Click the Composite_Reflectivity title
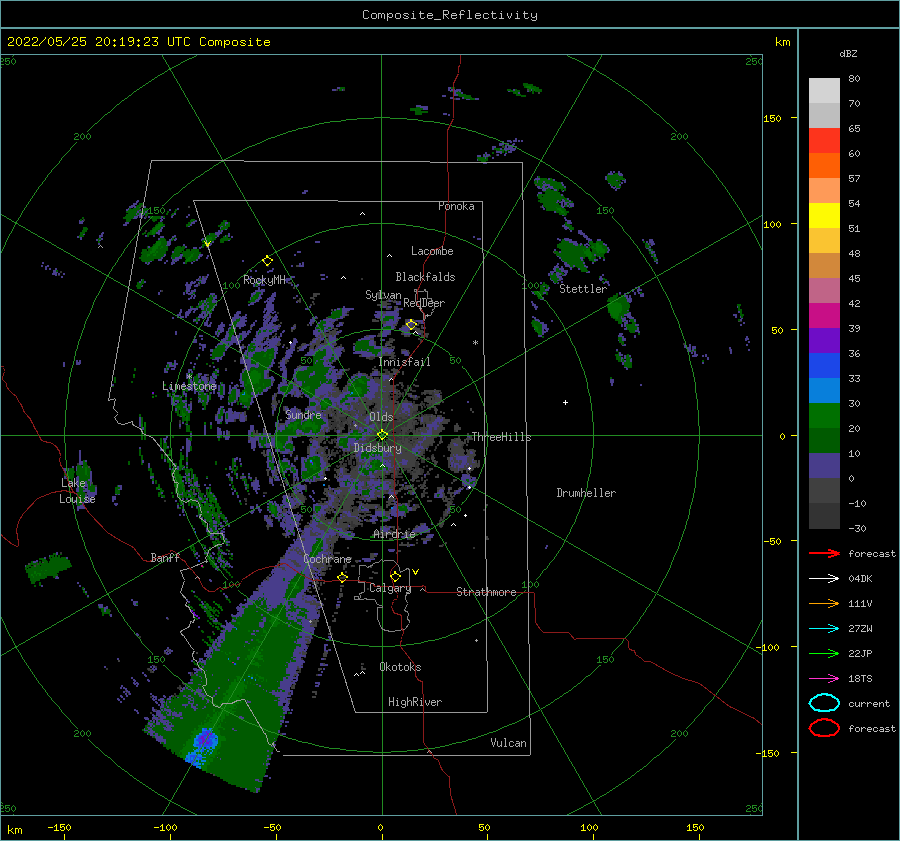This screenshot has height=841, width=900. [x=450, y=15]
